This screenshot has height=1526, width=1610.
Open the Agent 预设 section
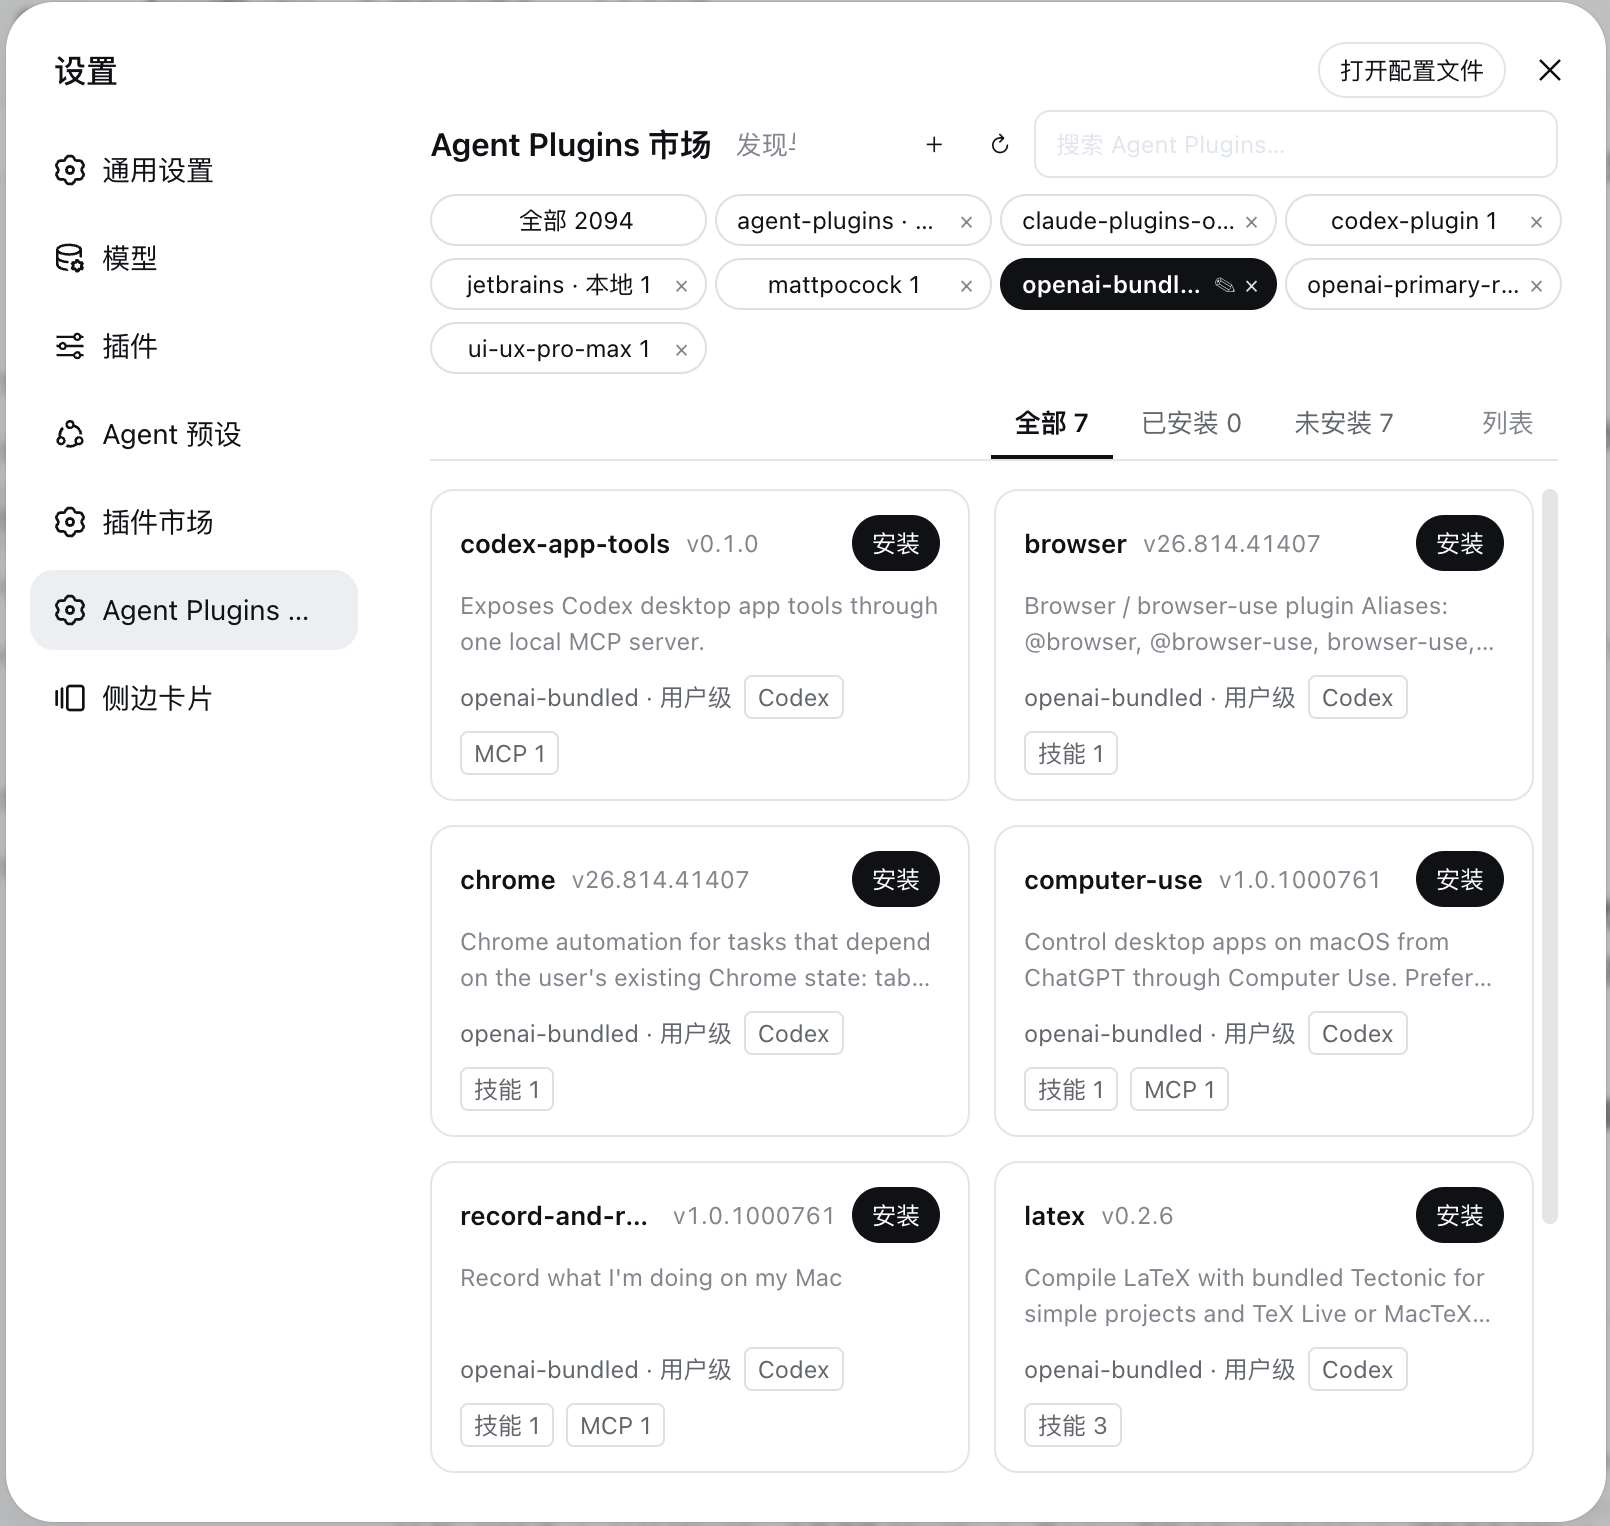click(194, 434)
